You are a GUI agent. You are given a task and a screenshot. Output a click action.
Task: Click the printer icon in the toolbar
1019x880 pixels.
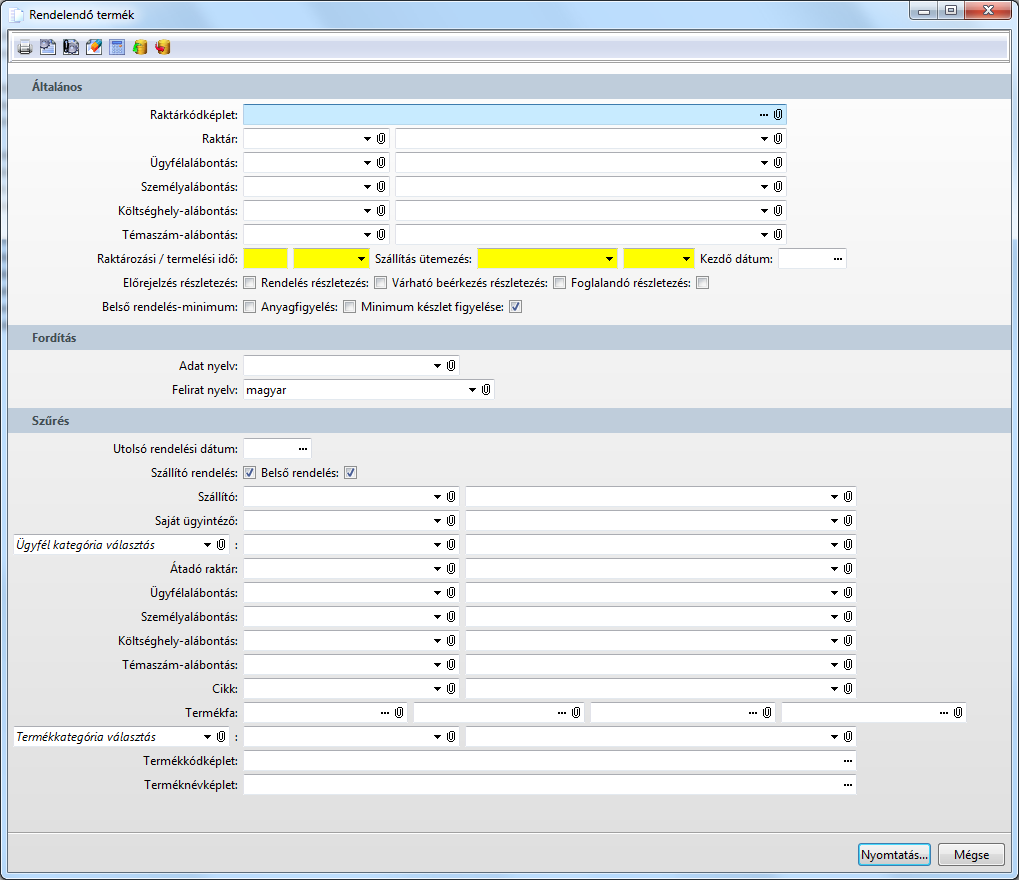tap(25, 47)
